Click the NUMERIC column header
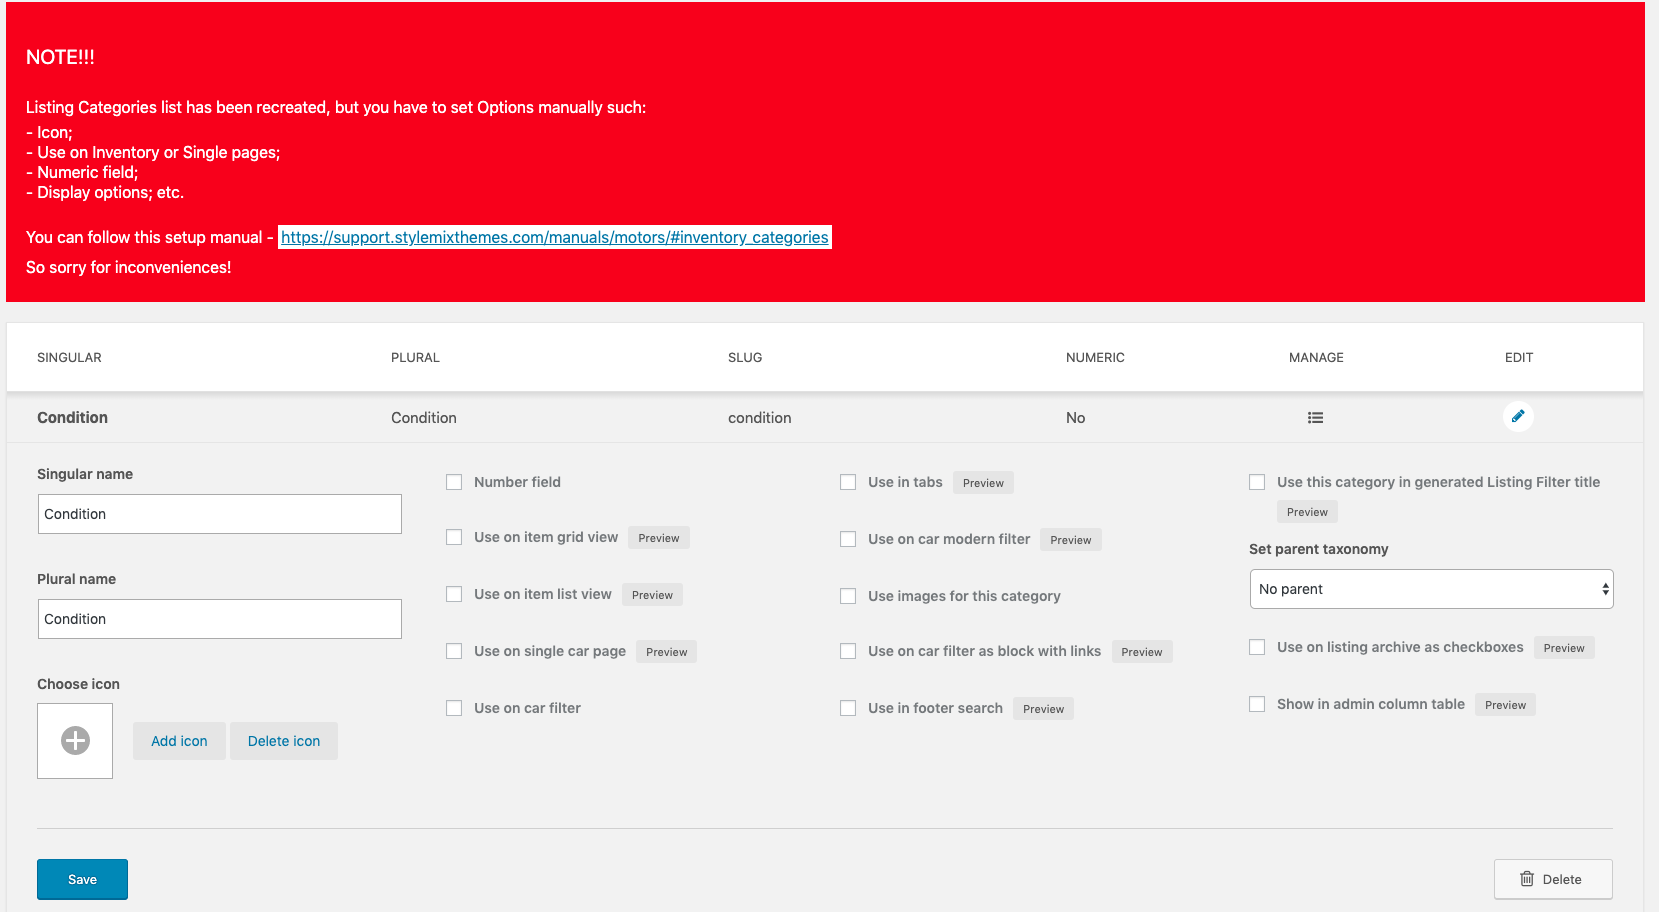This screenshot has width=1659, height=912. [1095, 357]
